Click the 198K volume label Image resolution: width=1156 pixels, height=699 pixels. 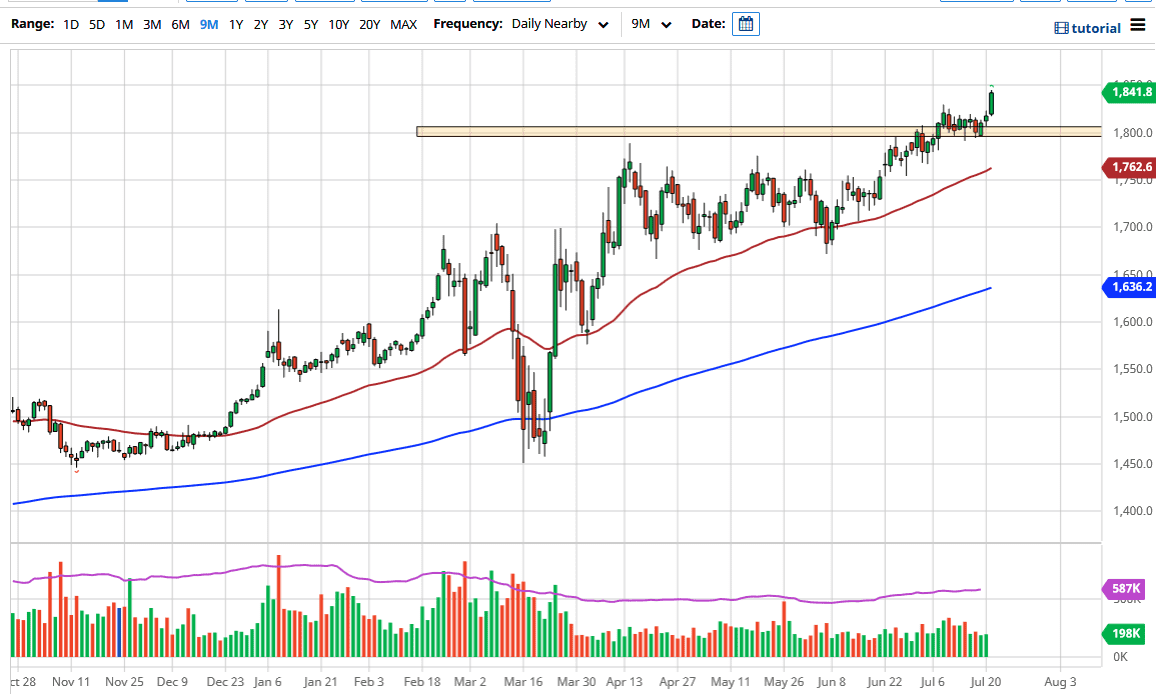[1124, 633]
